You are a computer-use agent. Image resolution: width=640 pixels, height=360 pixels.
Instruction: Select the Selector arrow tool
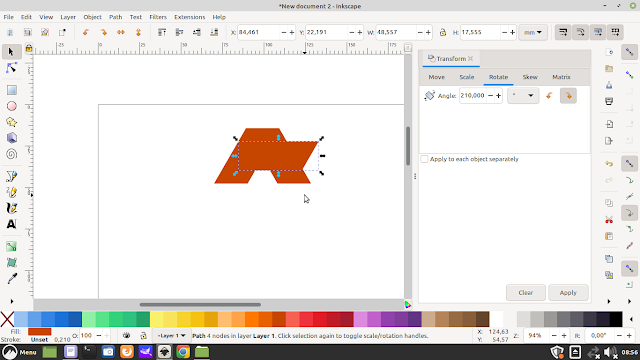pyautogui.click(x=11, y=52)
